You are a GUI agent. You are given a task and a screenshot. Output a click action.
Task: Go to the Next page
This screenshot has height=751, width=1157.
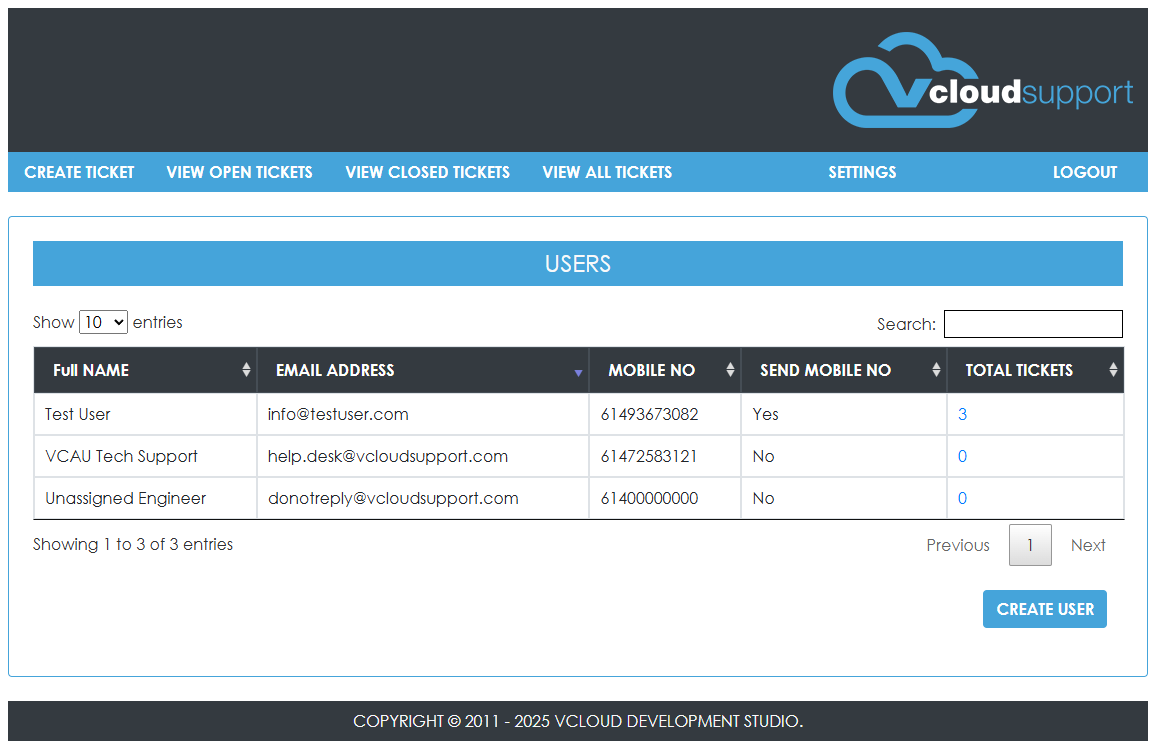point(1088,545)
